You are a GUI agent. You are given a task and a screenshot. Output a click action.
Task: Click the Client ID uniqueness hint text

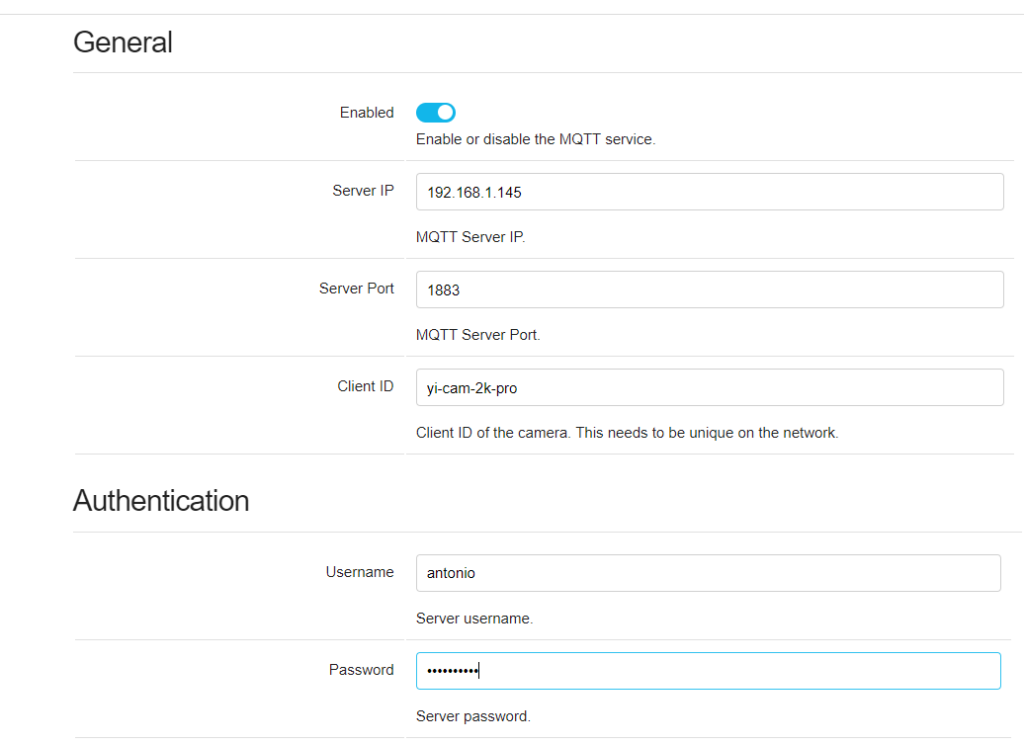626,434
